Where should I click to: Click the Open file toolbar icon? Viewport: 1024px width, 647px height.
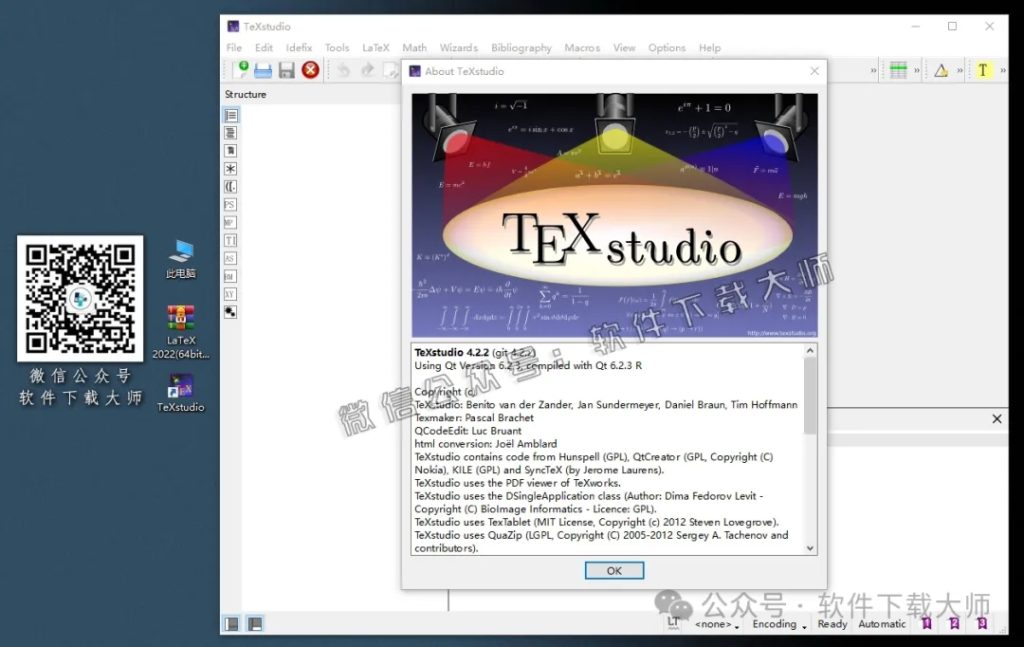(263, 70)
